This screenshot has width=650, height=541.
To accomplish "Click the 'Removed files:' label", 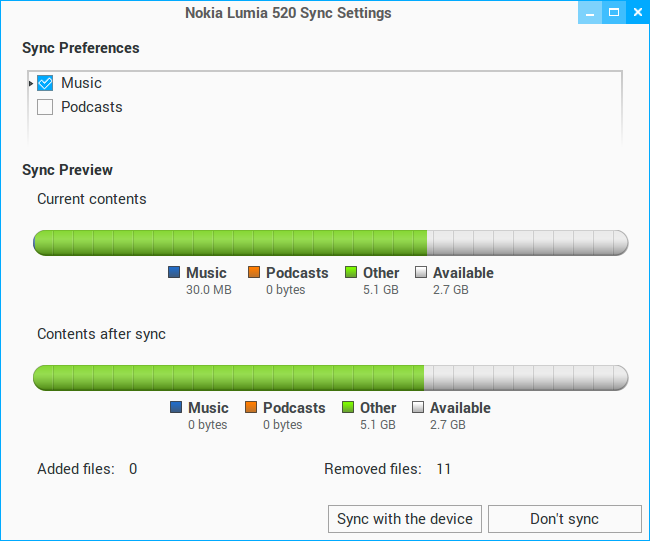I will click(373, 469).
